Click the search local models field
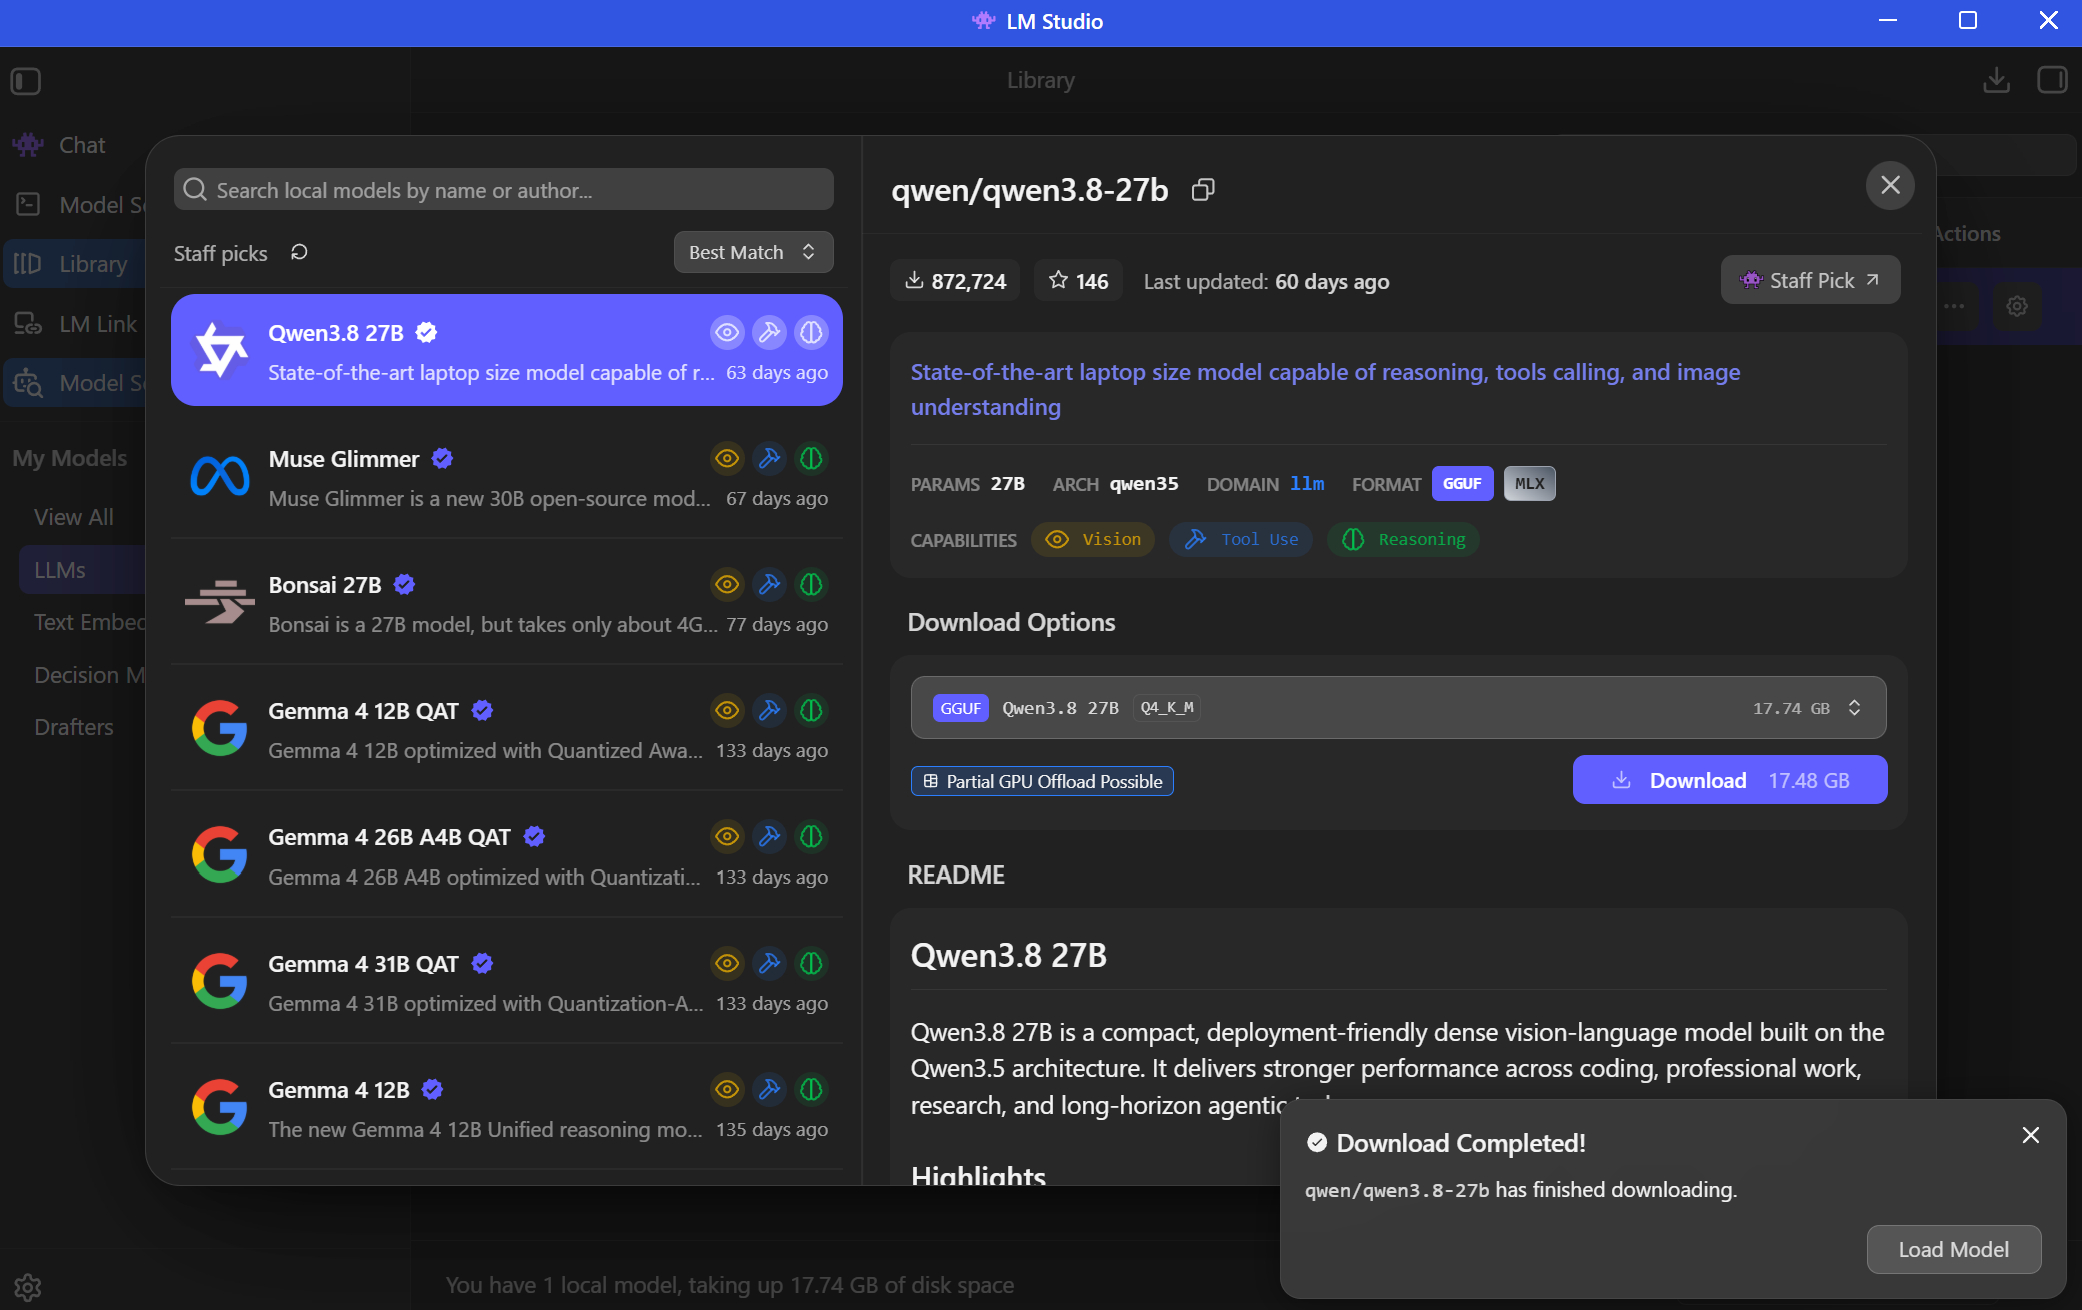The width and height of the screenshot is (2082, 1310). point(503,190)
